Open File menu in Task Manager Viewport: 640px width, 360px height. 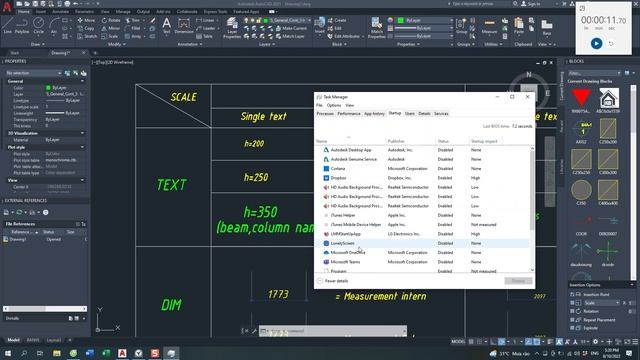click(x=319, y=105)
